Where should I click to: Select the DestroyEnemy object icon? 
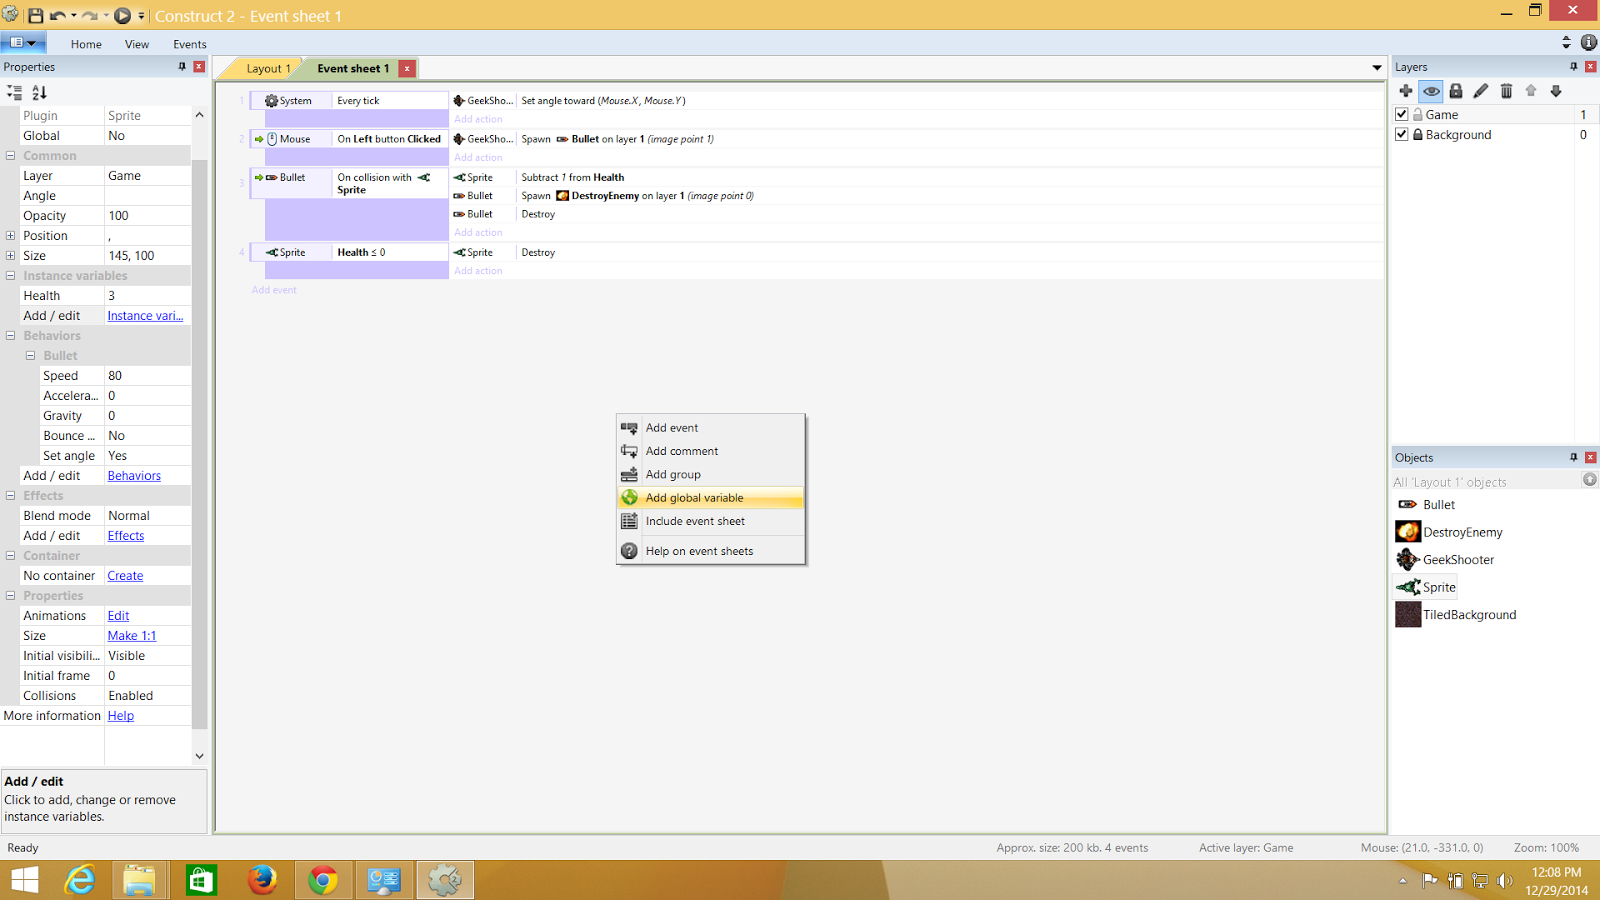pos(1408,532)
